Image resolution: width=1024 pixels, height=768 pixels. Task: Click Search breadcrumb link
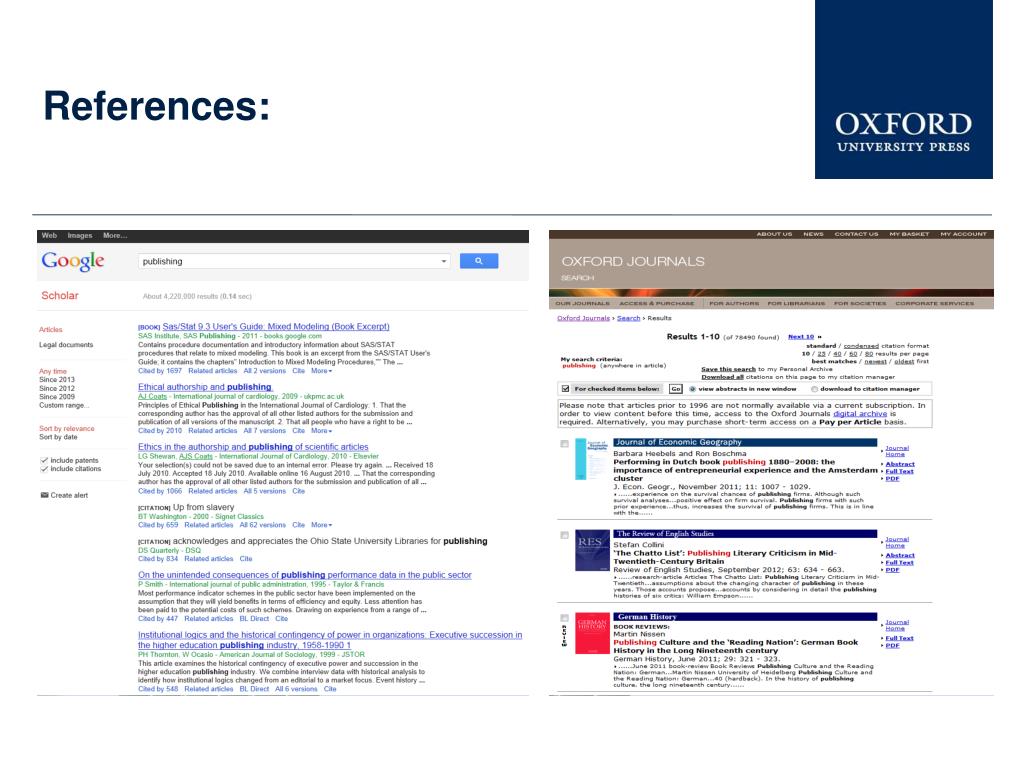(628, 318)
